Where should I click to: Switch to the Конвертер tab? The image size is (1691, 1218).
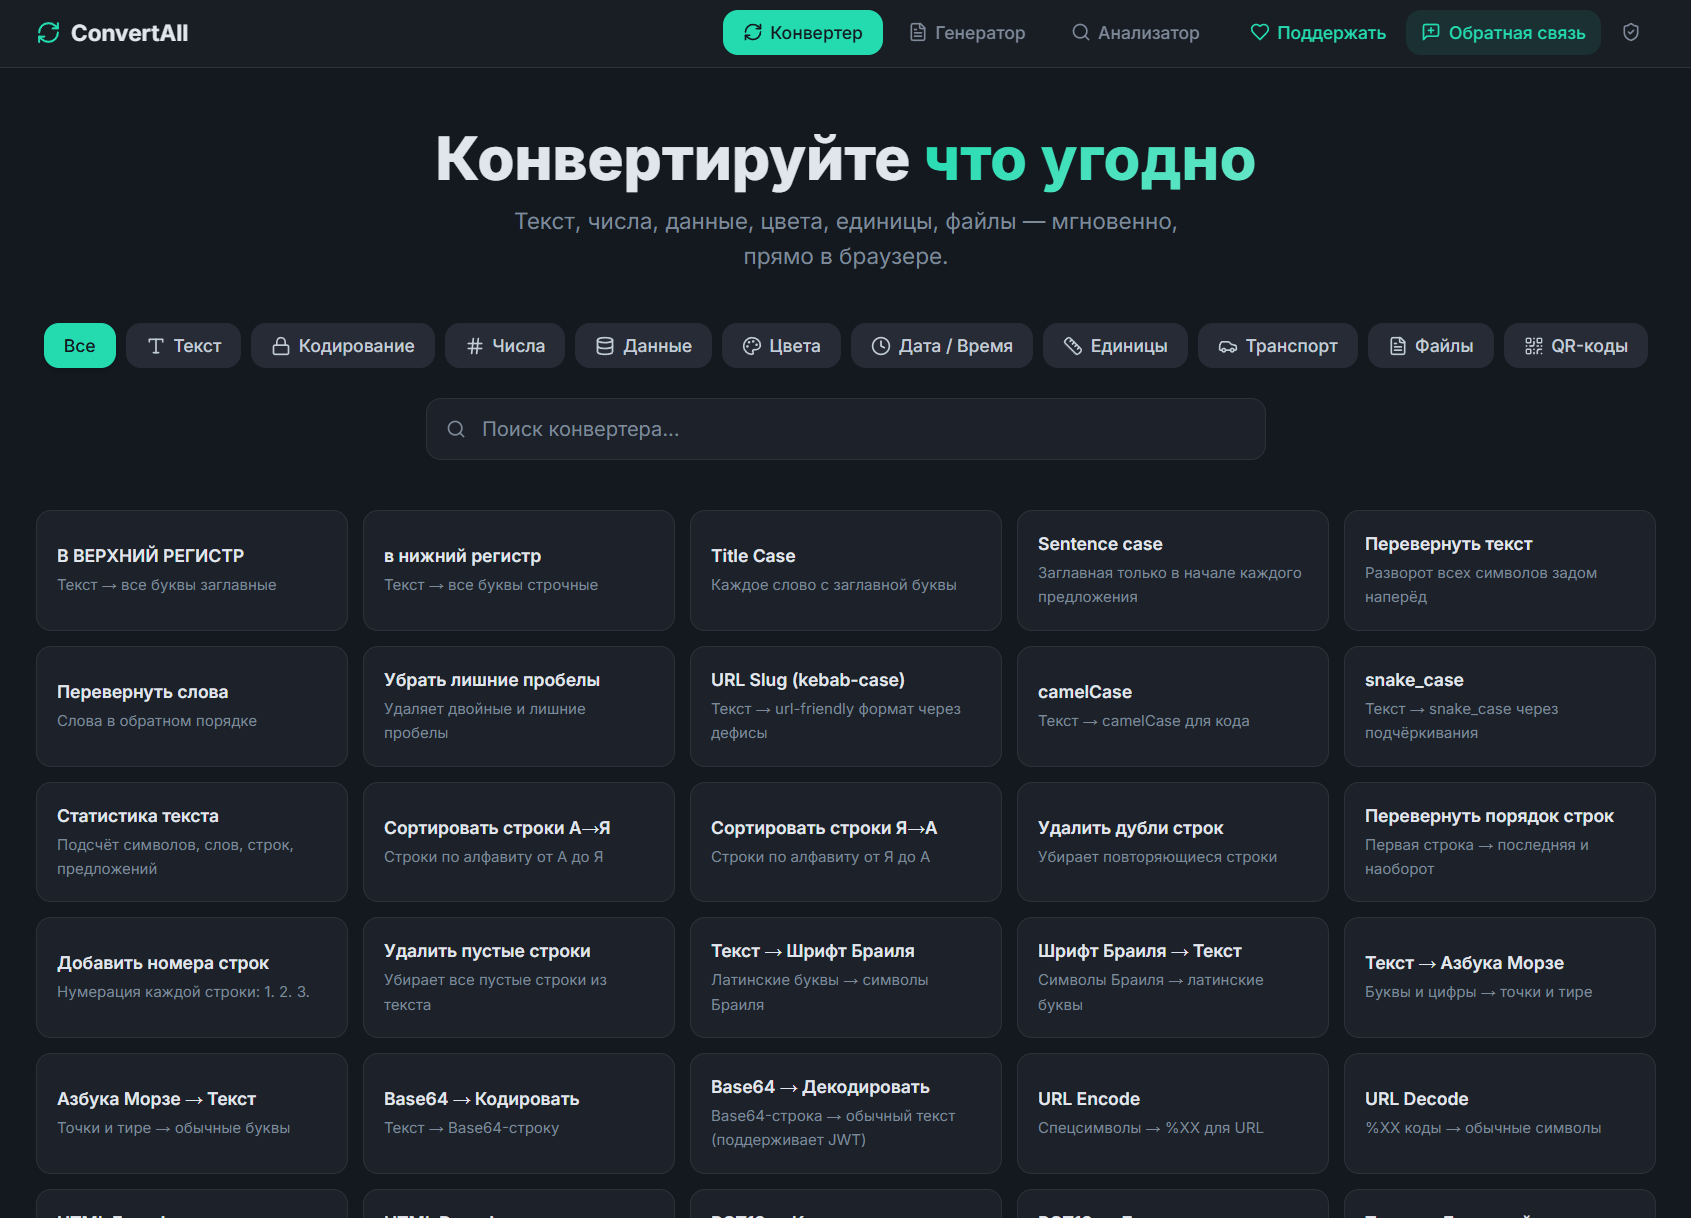tap(803, 33)
